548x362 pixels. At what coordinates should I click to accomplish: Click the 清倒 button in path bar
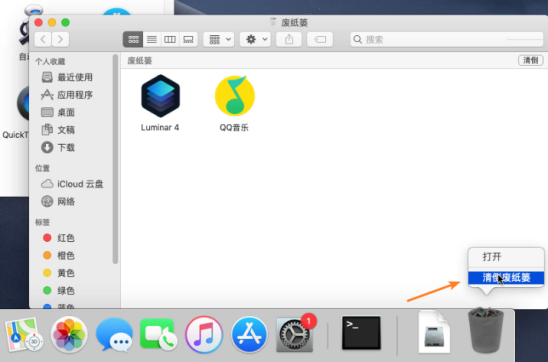tap(531, 60)
